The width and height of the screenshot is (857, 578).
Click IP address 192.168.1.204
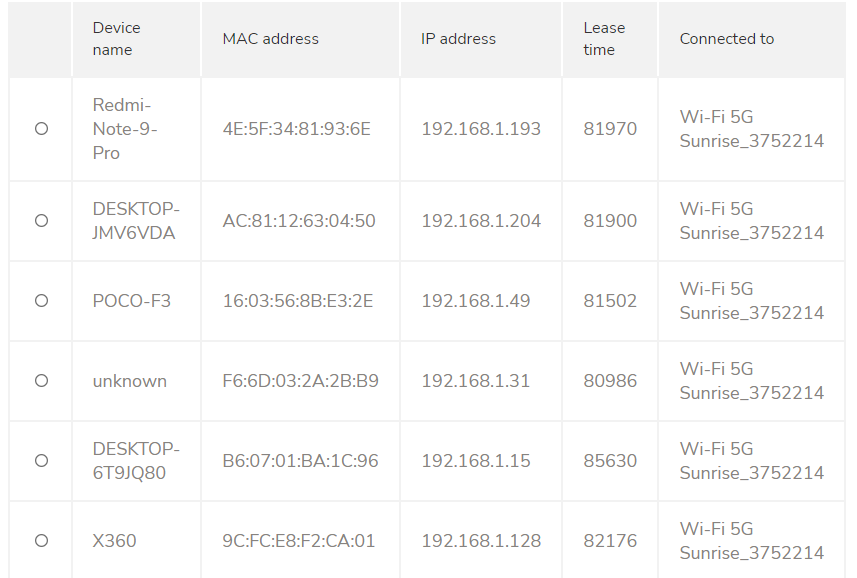click(x=481, y=221)
